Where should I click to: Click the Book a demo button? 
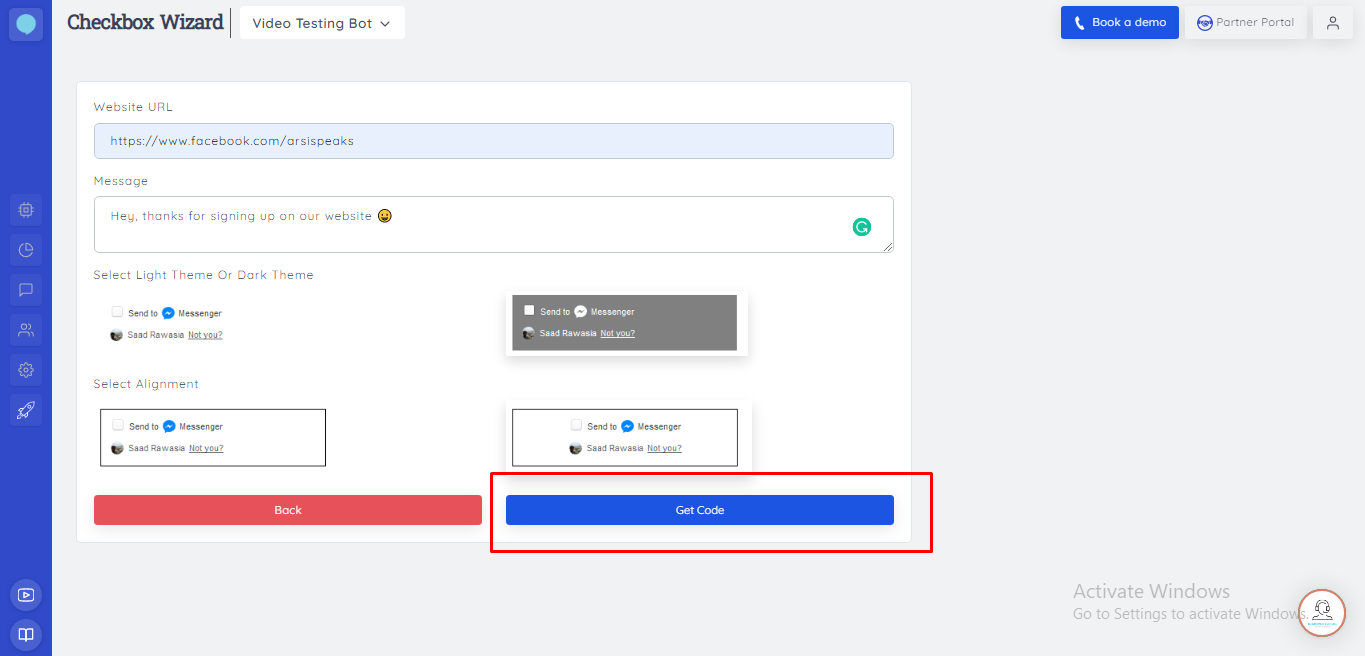[1120, 23]
